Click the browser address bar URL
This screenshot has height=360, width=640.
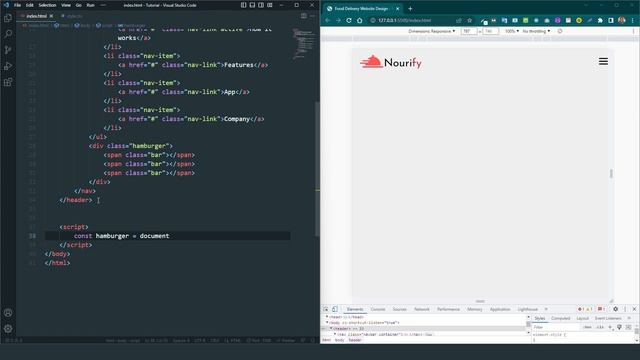point(404,20)
